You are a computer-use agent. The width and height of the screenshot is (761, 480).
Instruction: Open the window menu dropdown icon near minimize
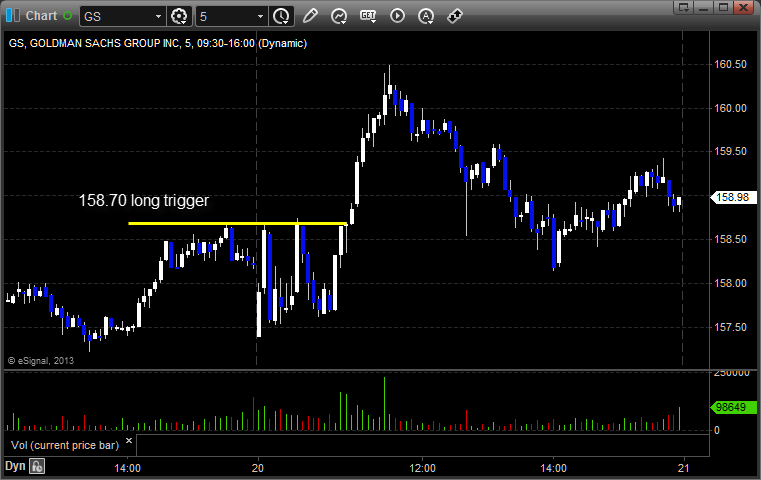pos(684,7)
